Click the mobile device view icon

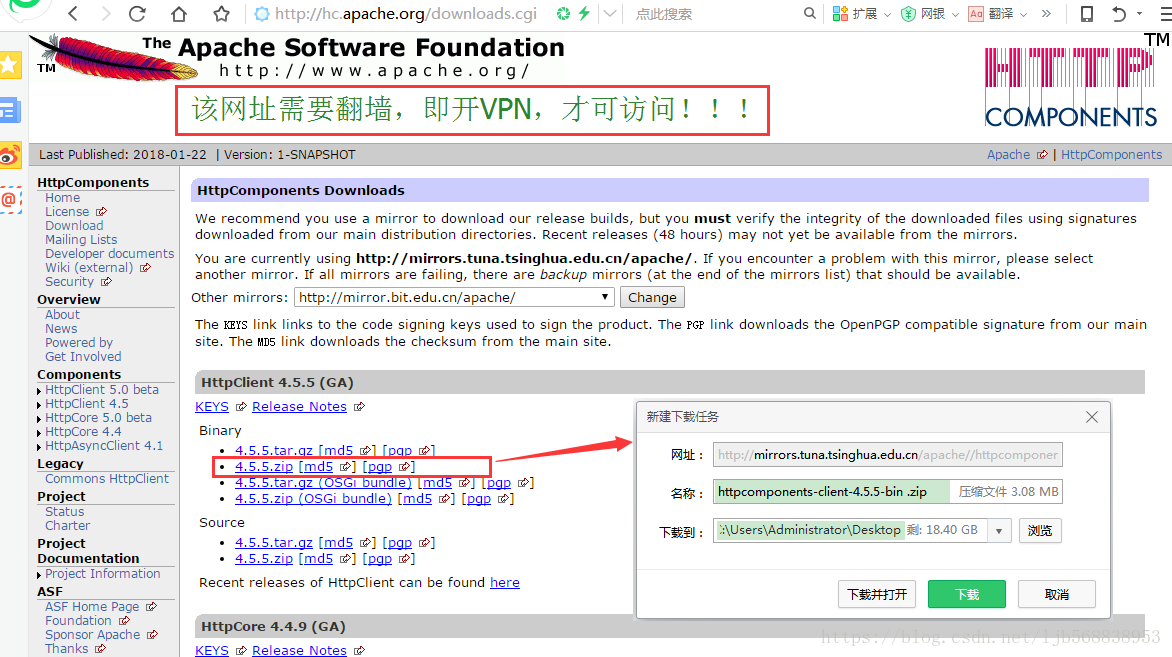point(1087,13)
